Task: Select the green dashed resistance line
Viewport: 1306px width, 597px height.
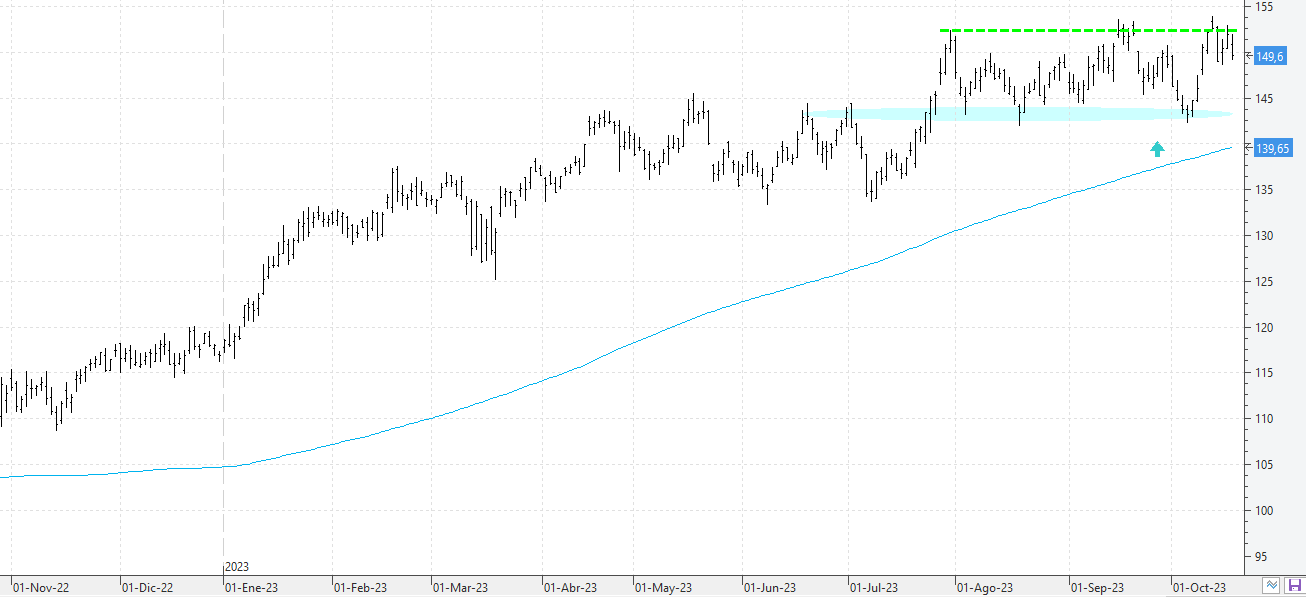Action: click(1080, 30)
